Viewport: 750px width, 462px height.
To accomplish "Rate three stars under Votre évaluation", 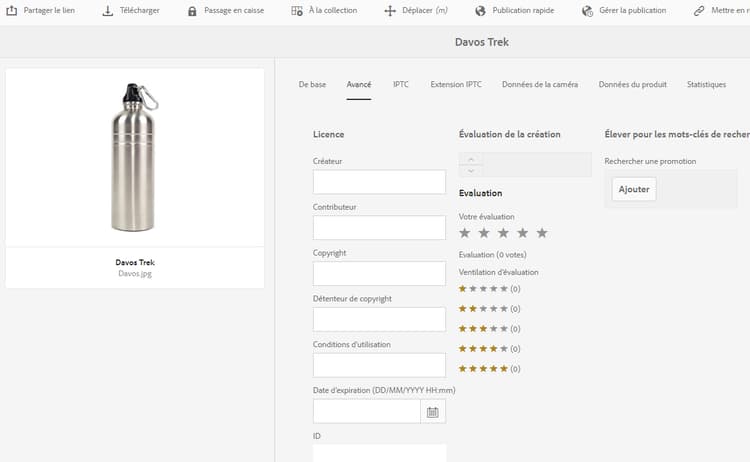I will pyautogui.click(x=503, y=233).
